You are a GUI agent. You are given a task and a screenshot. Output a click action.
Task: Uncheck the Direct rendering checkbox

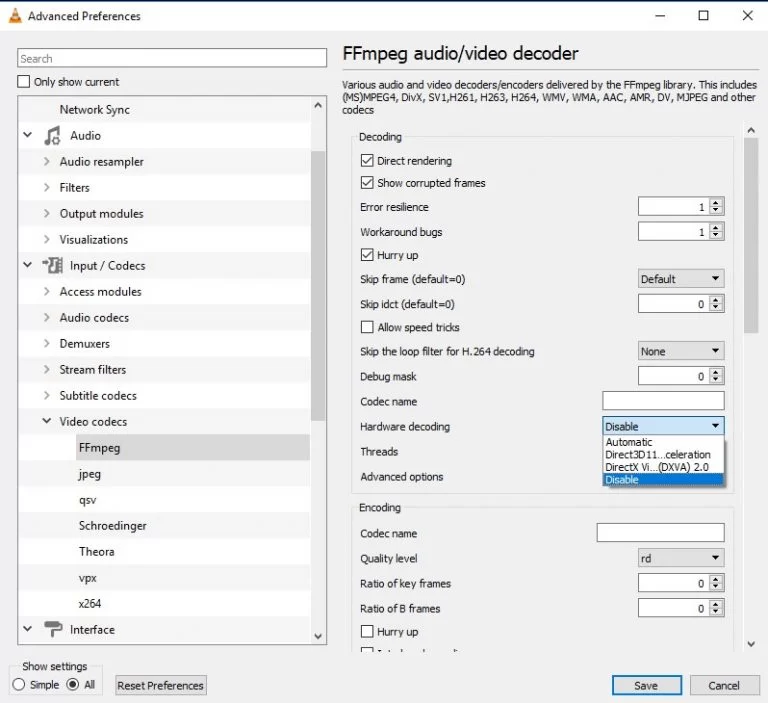[x=366, y=161]
